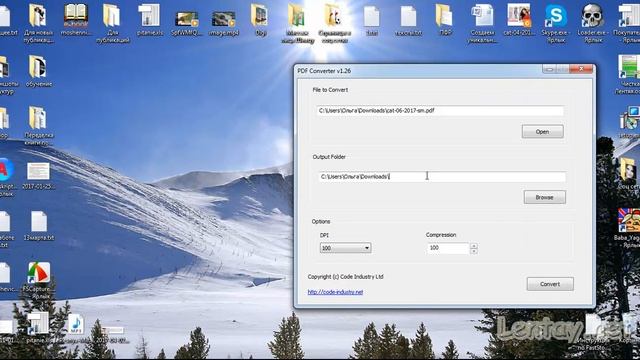Decrease Compression value with down arrow

(x=473, y=251)
